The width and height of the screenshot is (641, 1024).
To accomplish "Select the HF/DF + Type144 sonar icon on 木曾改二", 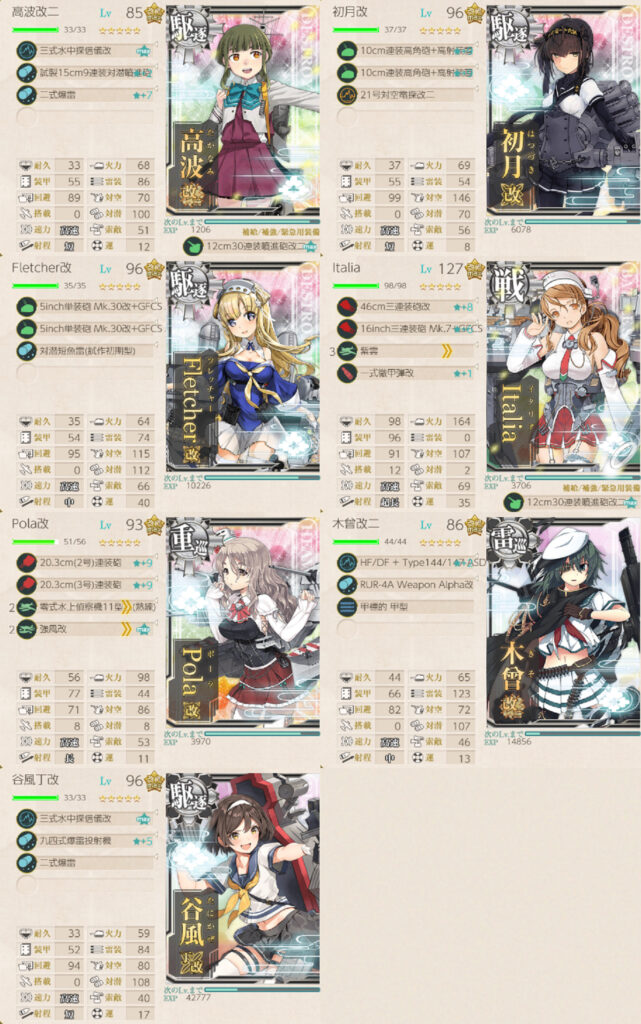I will [347, 563].
